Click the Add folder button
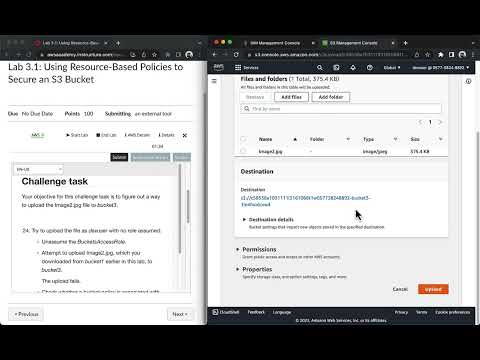The height and width of the screenshot is (360, 480). (331, 97)
